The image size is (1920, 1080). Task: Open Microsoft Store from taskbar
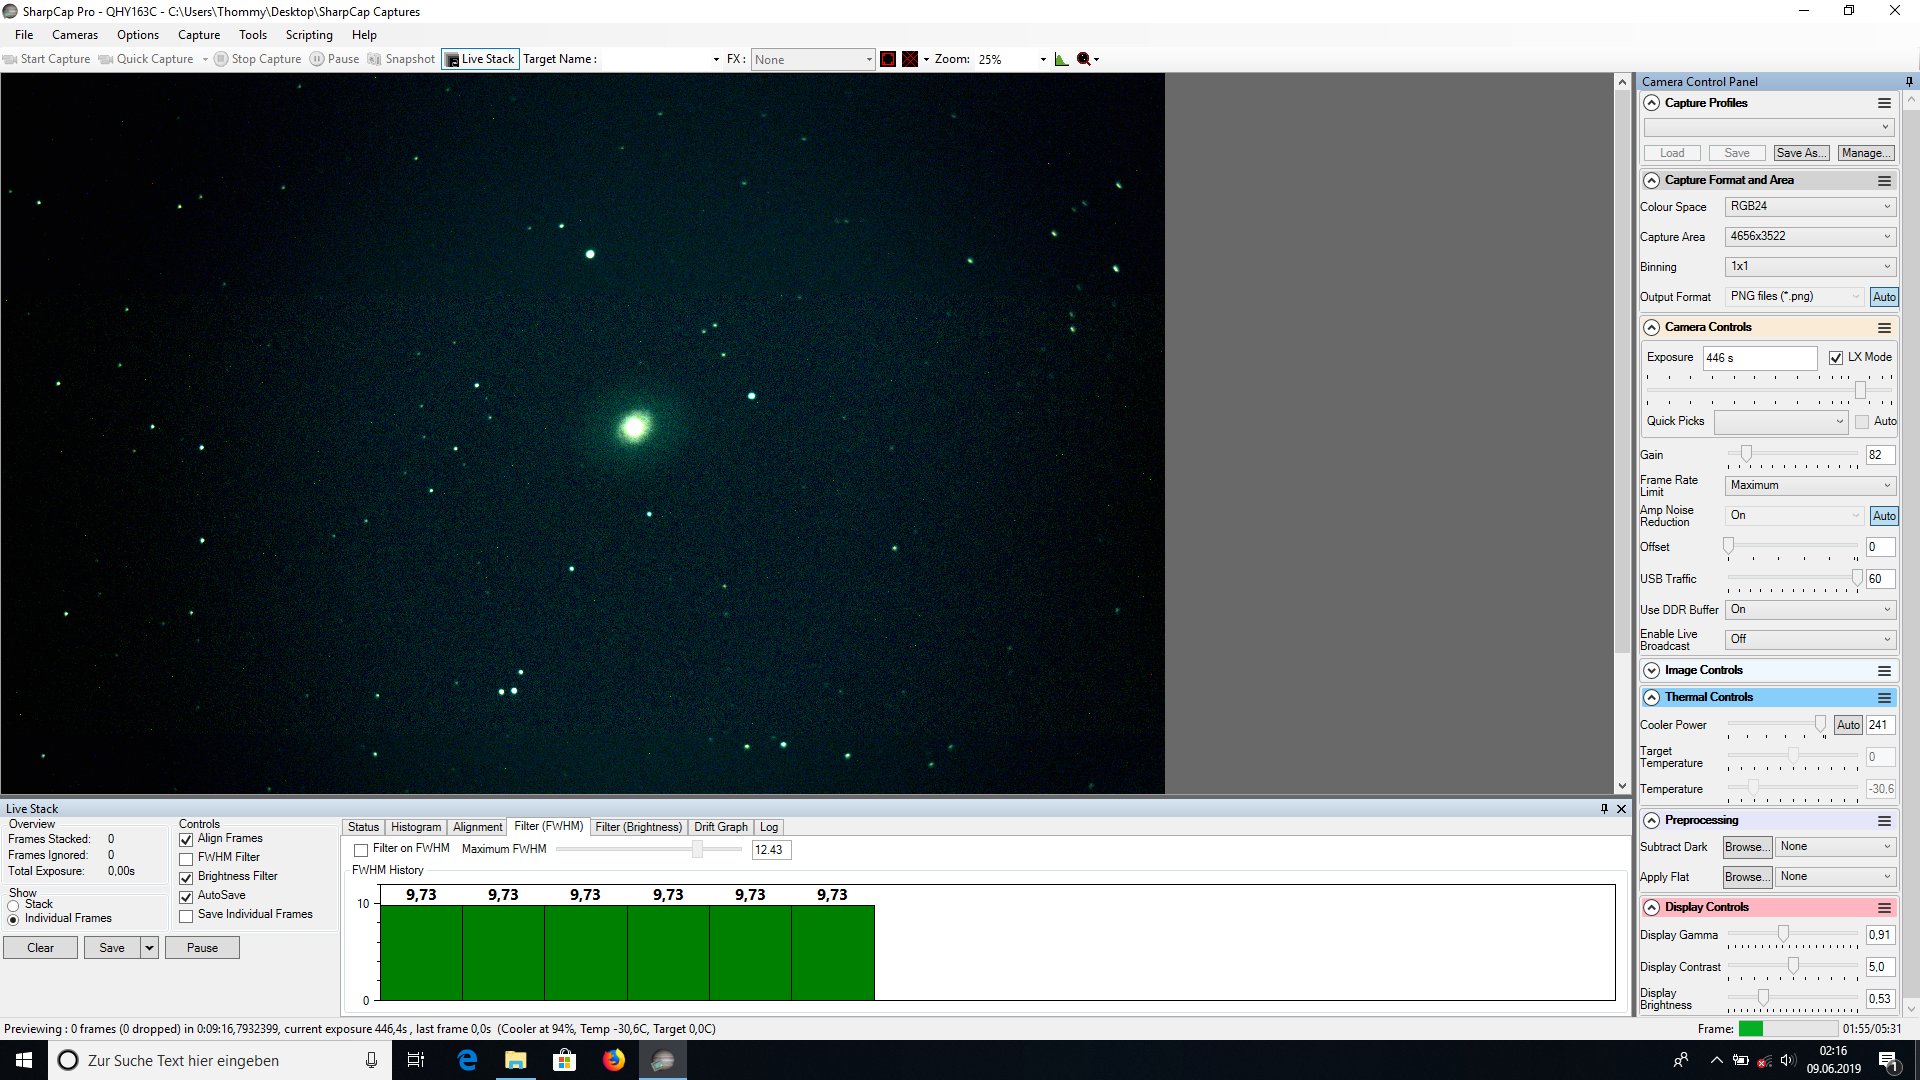pos(565,1060)
